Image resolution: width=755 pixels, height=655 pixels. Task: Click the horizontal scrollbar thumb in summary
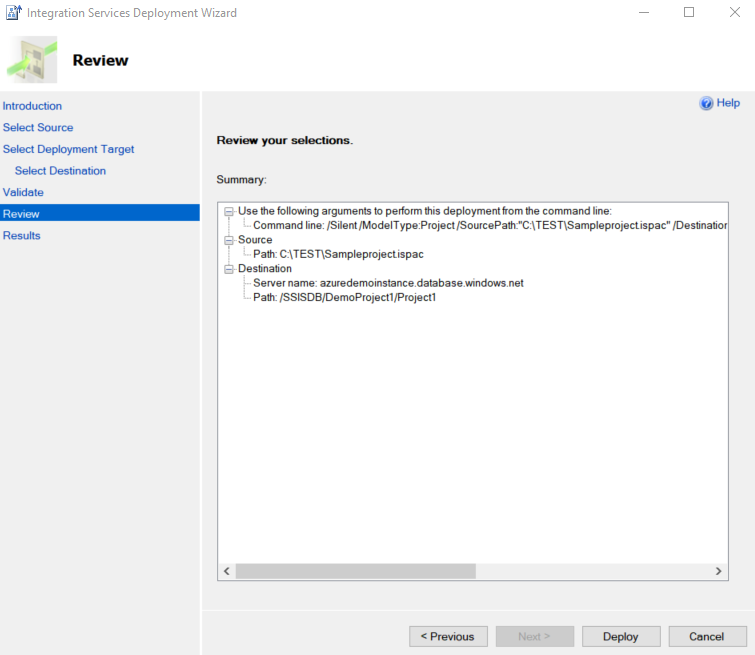(355, 571)
